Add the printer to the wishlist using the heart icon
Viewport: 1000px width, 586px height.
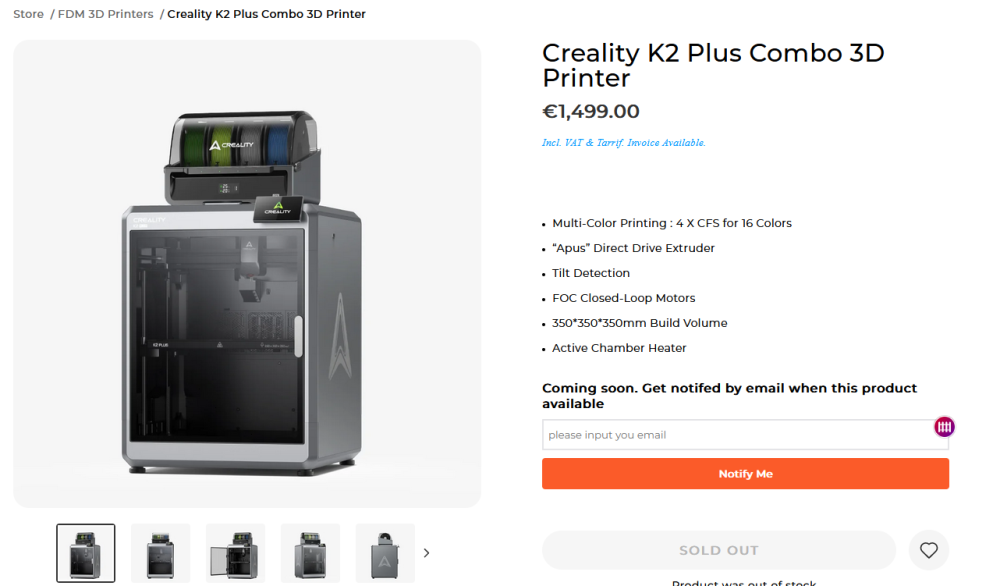pyautogui.click(x=929, y=550)
